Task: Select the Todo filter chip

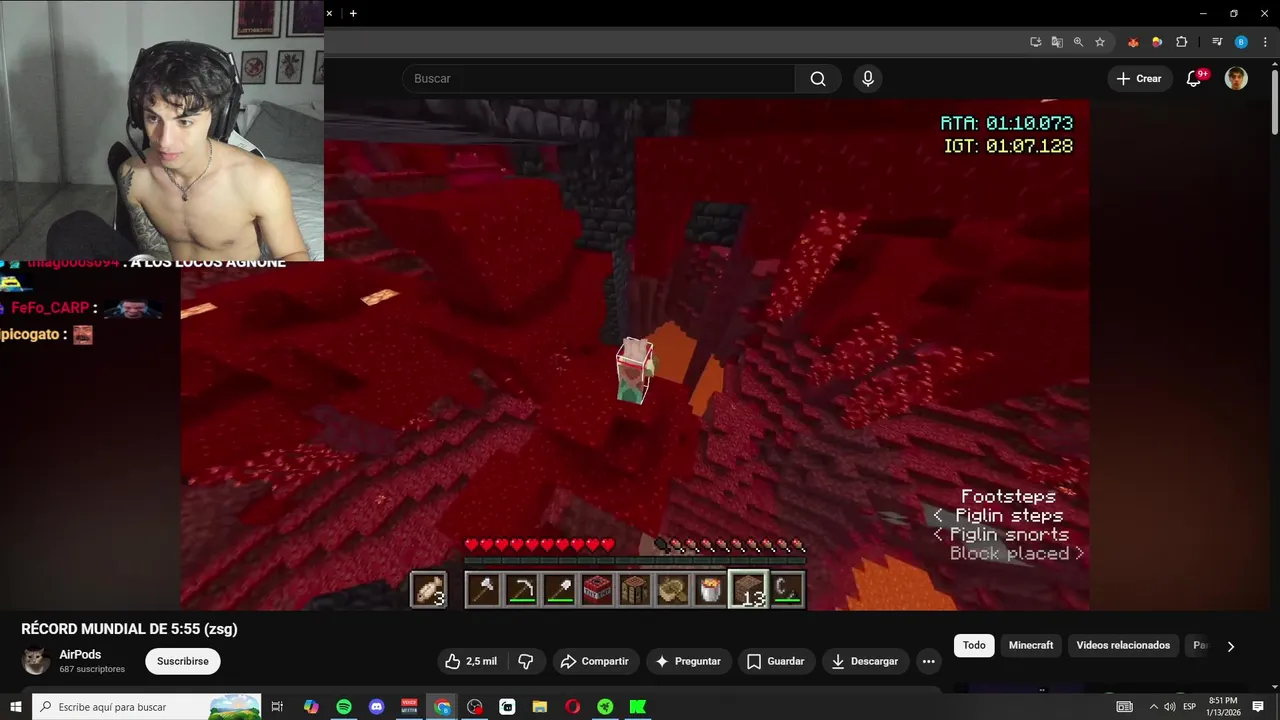Action: [x=974, y=645]
